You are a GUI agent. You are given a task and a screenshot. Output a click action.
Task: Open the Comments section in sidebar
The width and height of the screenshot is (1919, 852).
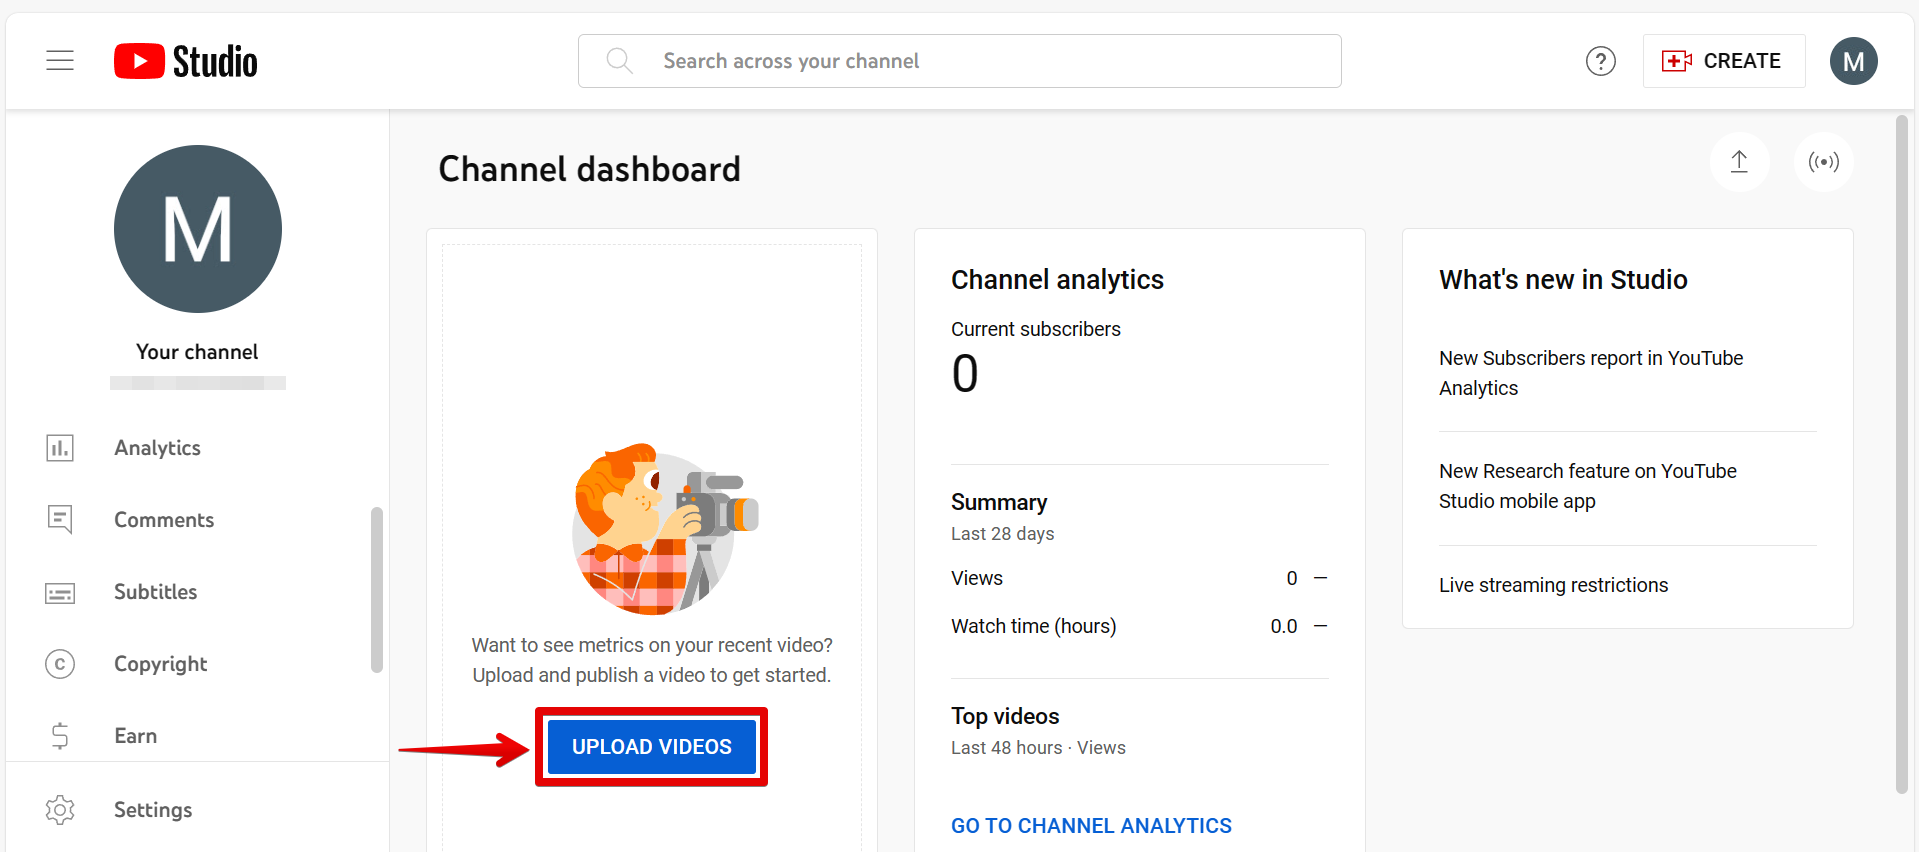[164, 520]
